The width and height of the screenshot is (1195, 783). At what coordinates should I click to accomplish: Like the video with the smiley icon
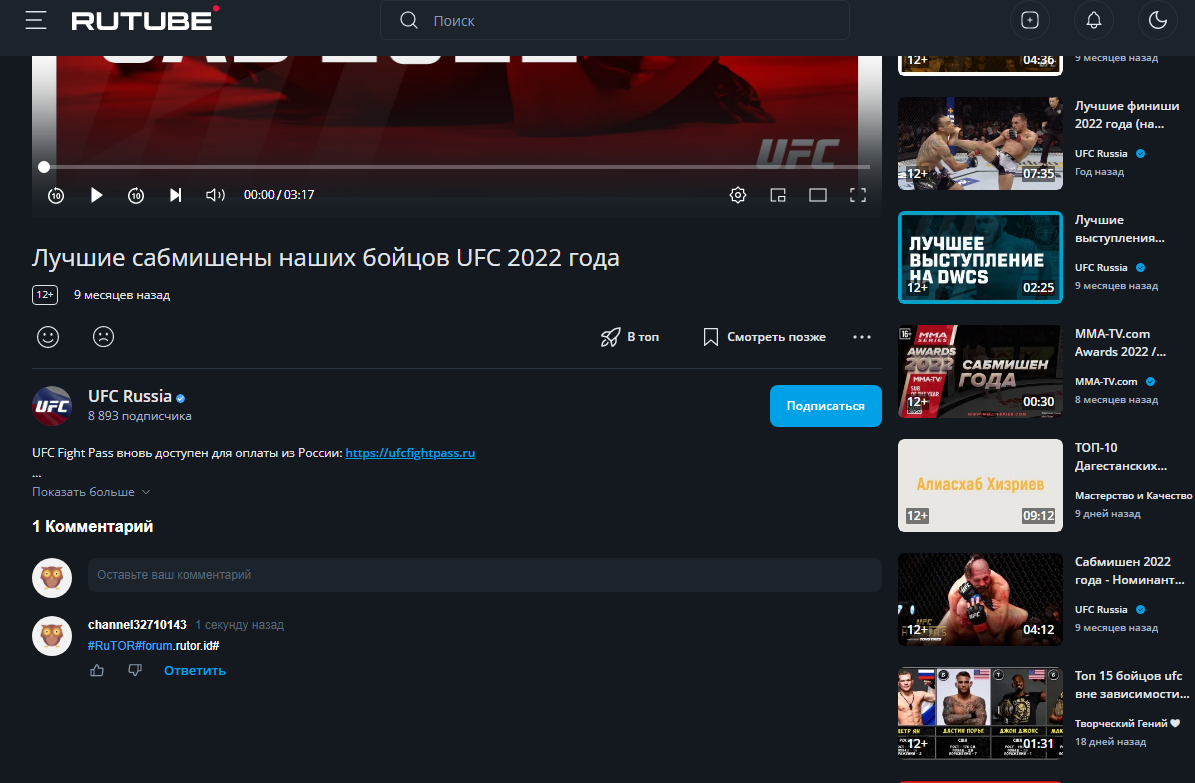(48, 337)
